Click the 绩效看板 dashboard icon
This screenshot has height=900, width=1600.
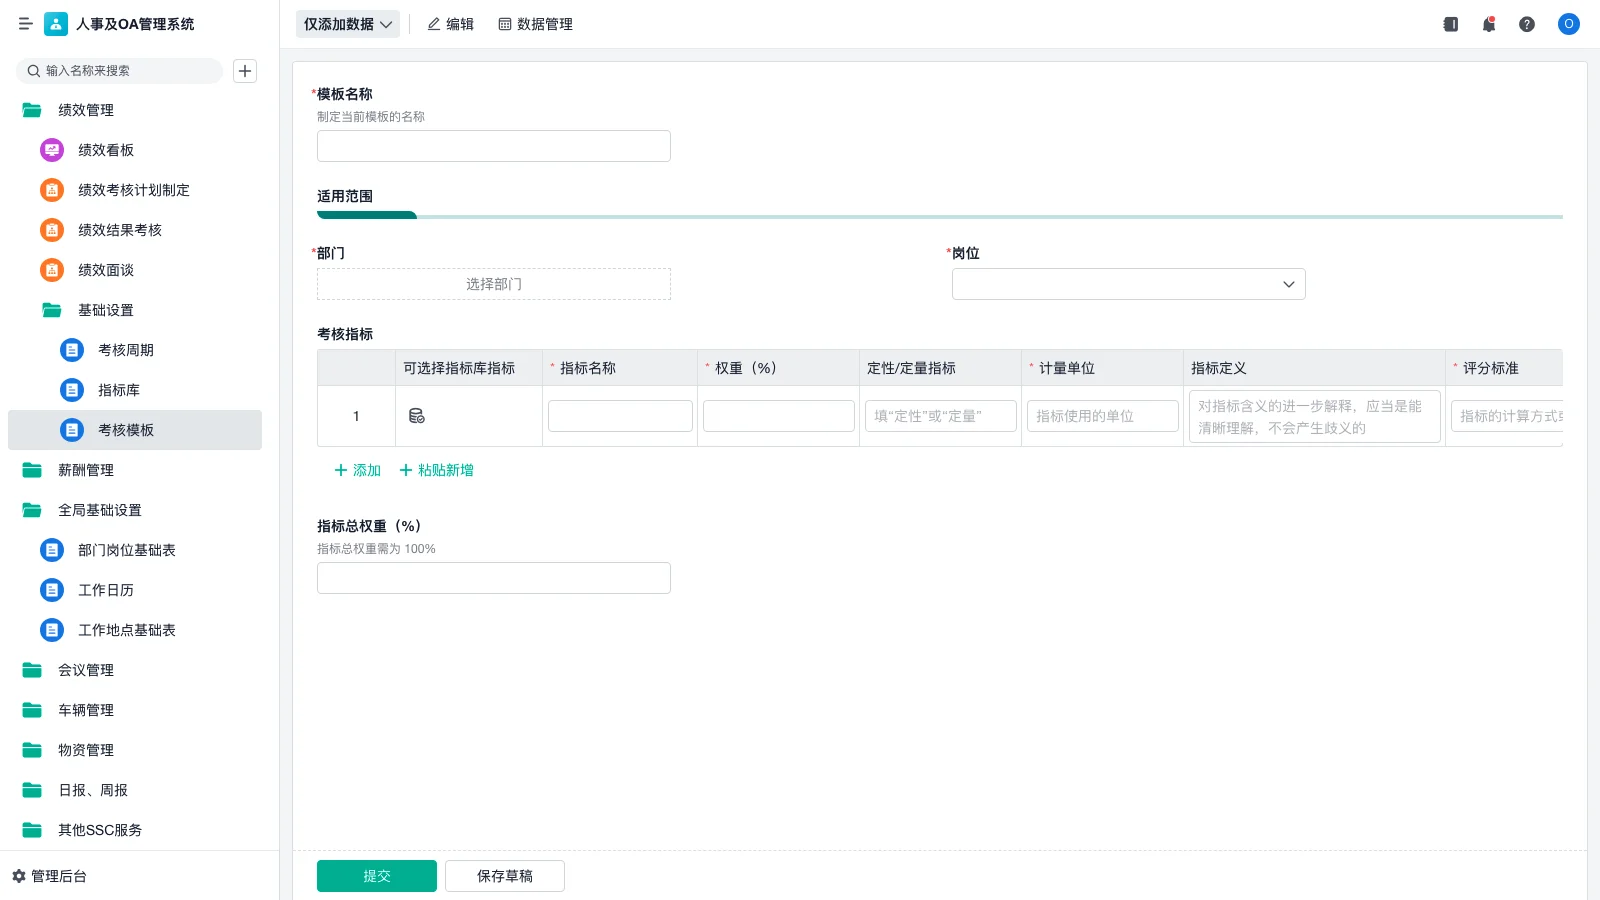[51, 150]
